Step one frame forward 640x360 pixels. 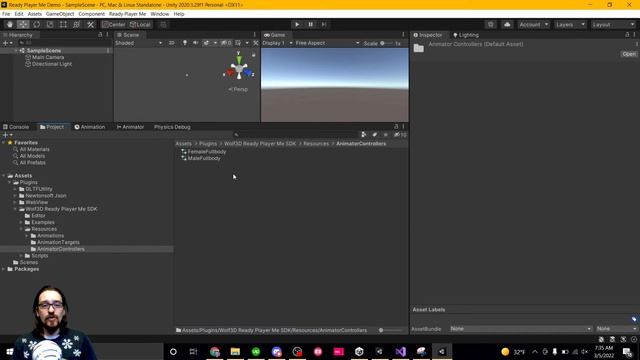324,24
